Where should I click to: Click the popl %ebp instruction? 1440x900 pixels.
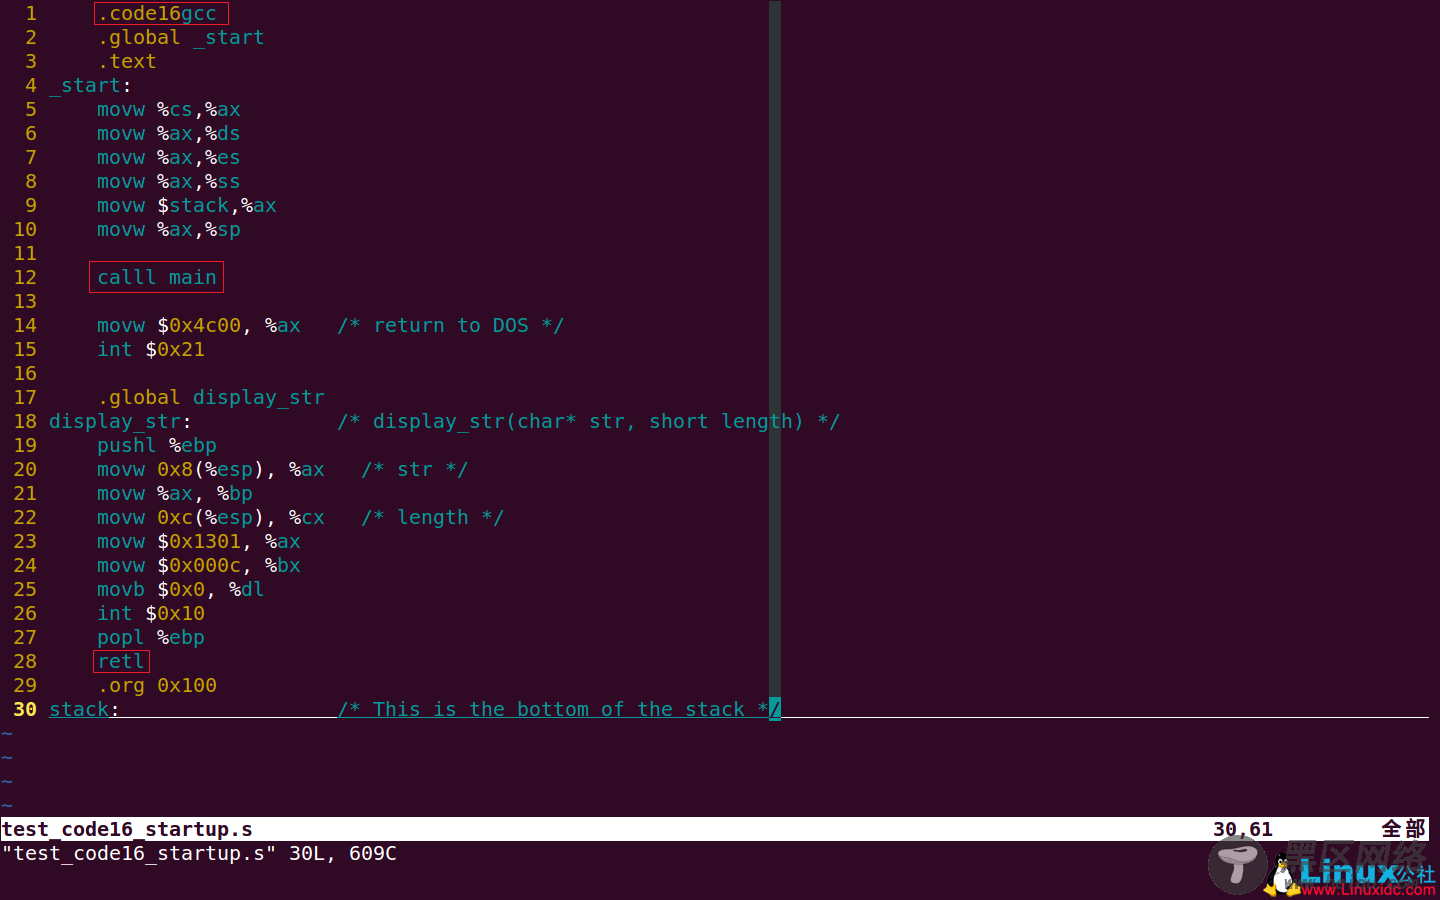click(x=151, y=637)
